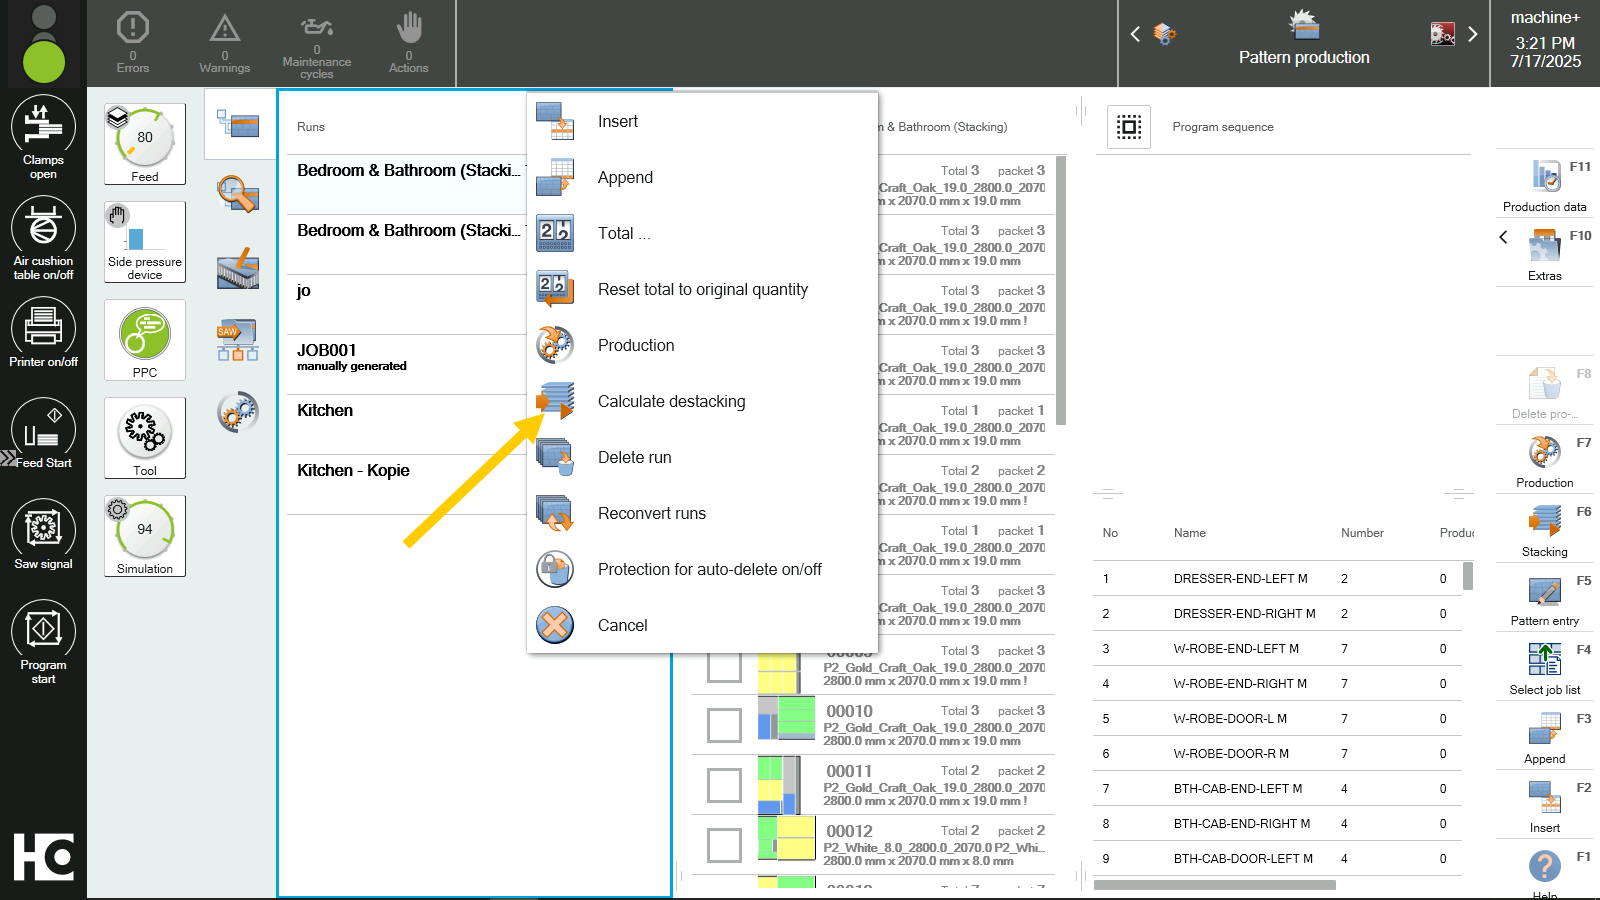Open the Actions indicator

409,43
